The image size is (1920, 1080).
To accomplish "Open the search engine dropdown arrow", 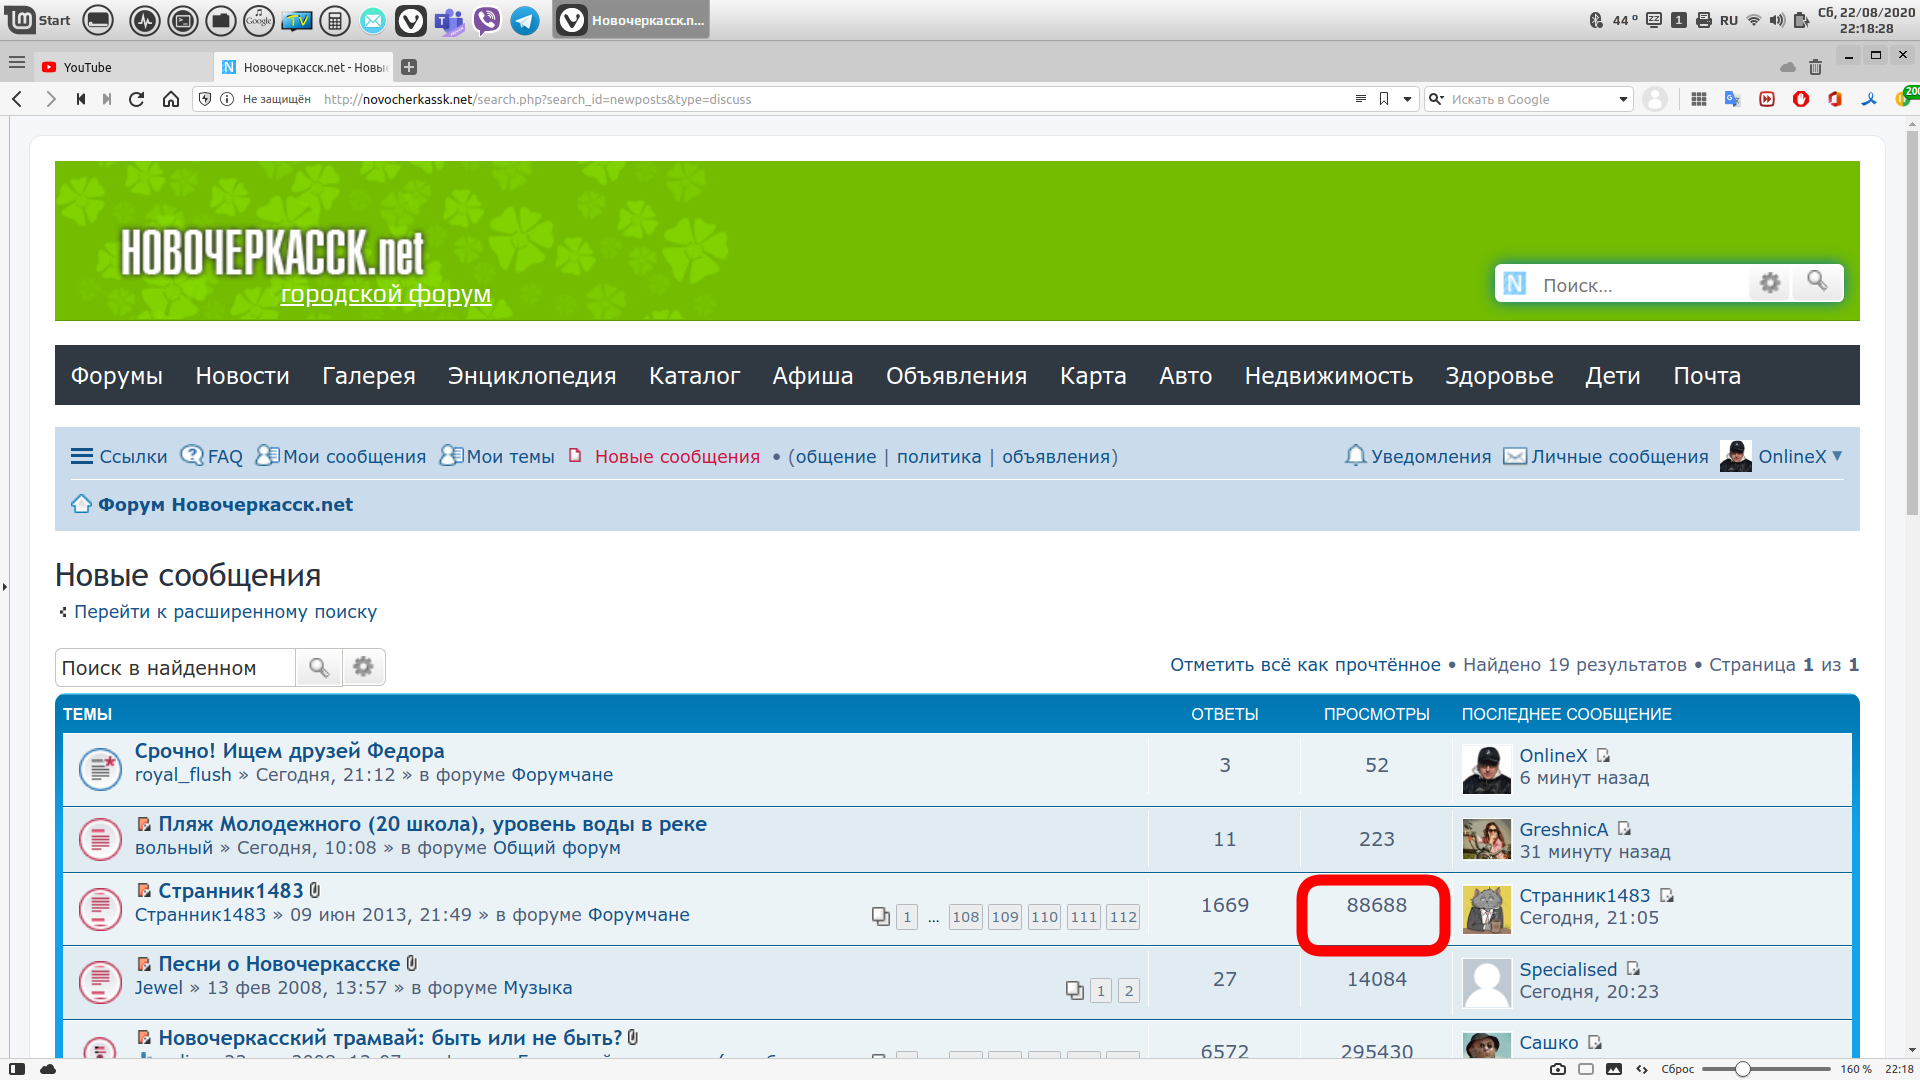I will click(1623, 99).
